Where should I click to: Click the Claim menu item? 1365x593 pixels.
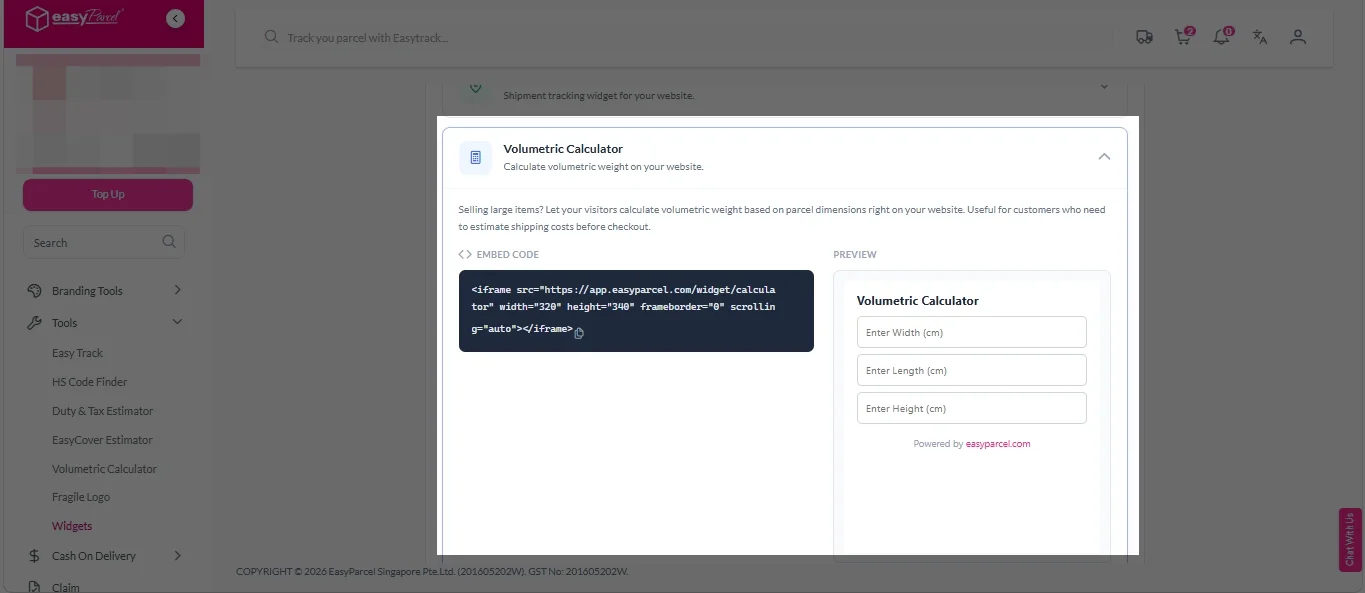pos(66,587)
